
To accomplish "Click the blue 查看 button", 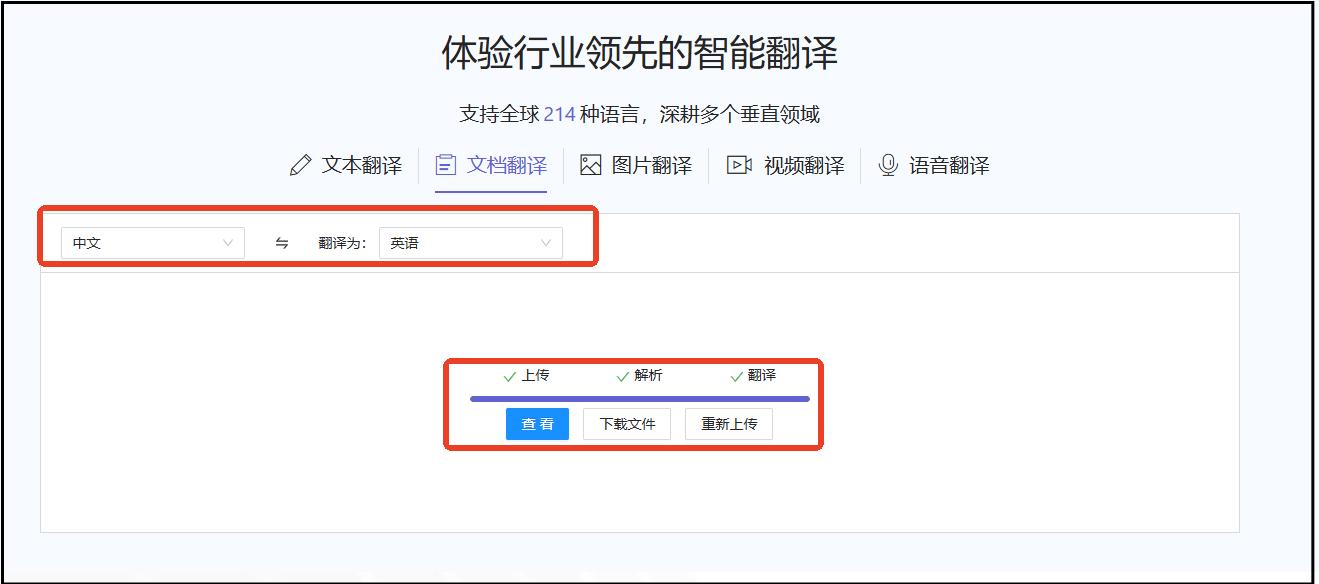I will coord(537,424).
